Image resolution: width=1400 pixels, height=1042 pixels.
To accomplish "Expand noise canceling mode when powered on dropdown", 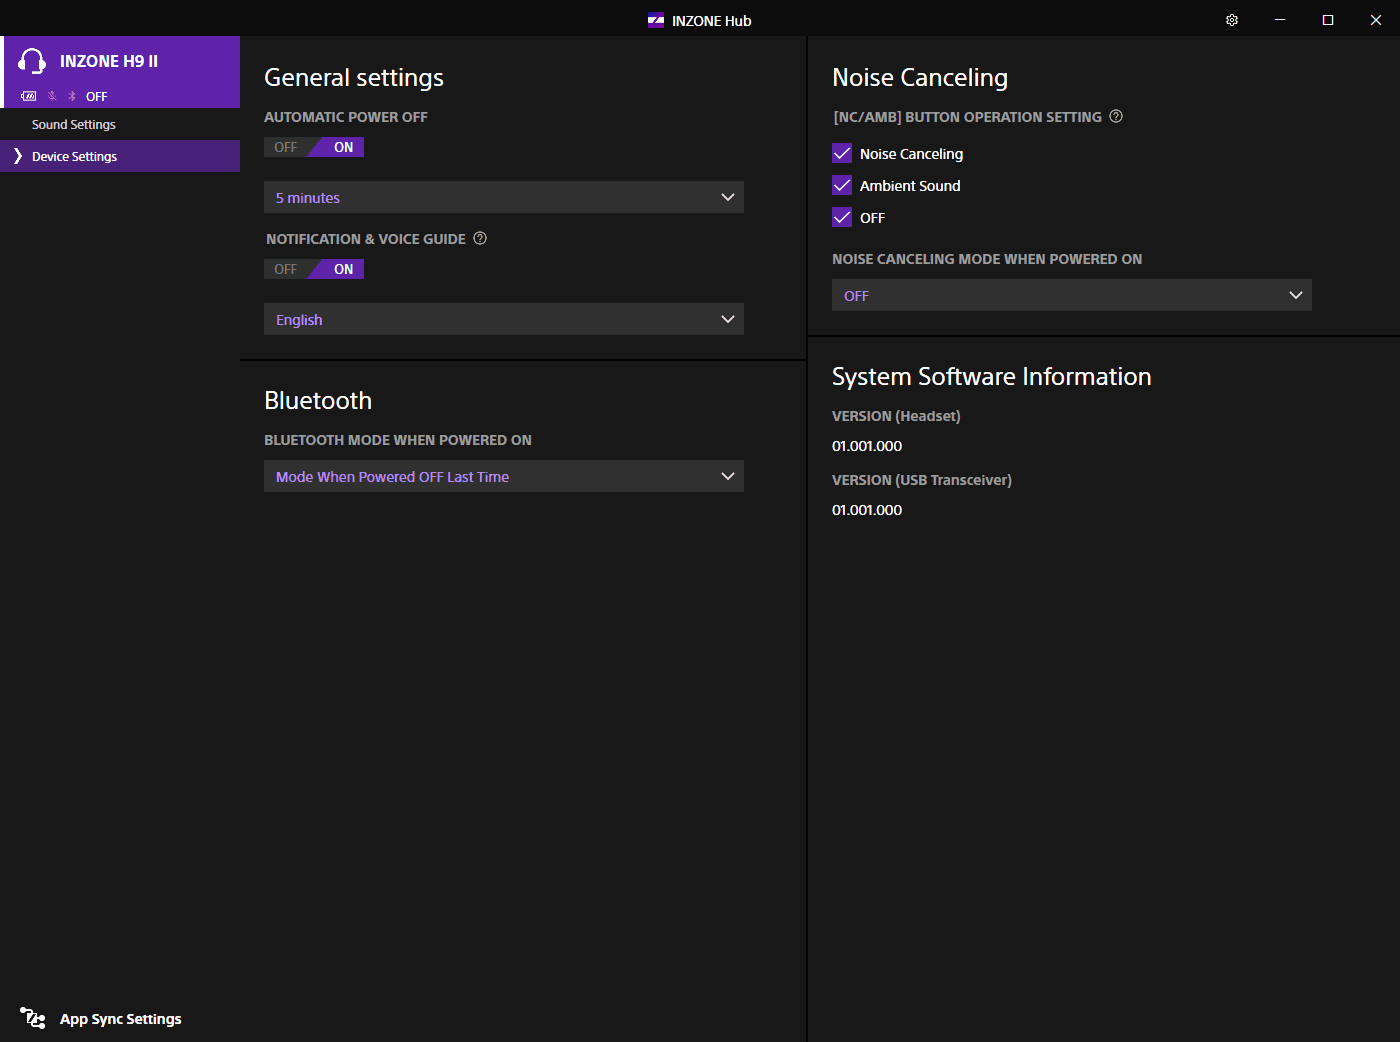I will (1071, 295).
